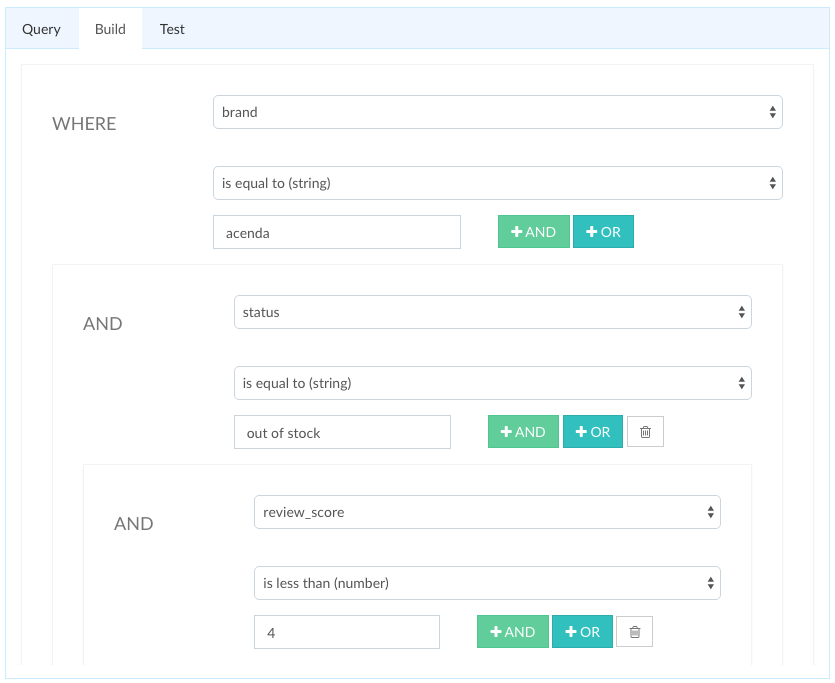Add AND condition to review_score row
The height and width of the screenshot is (683, 835).
513,632
